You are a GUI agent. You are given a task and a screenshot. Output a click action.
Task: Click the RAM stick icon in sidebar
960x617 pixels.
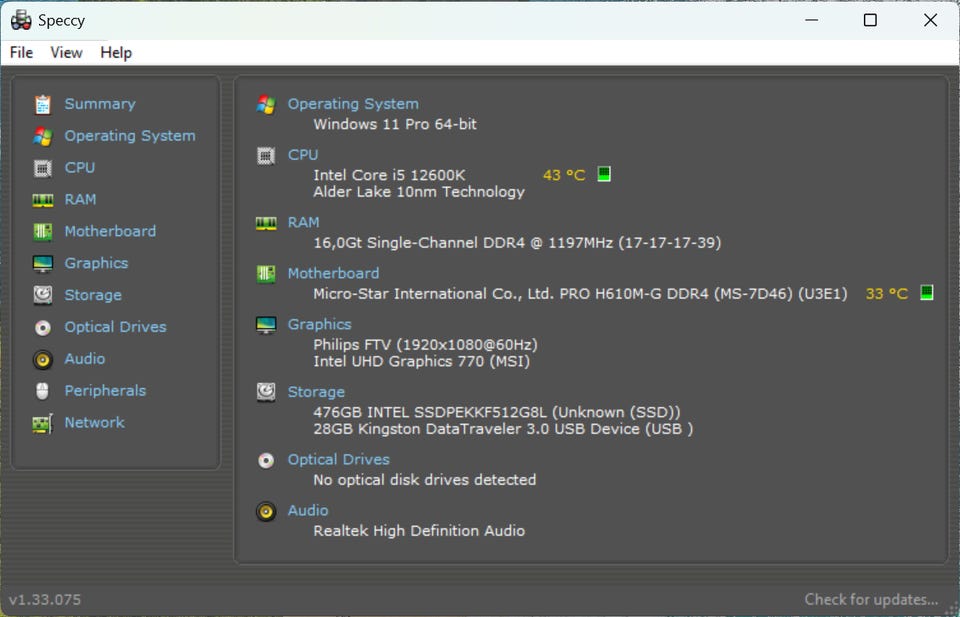pyautogui.click(x=42, y=200)
